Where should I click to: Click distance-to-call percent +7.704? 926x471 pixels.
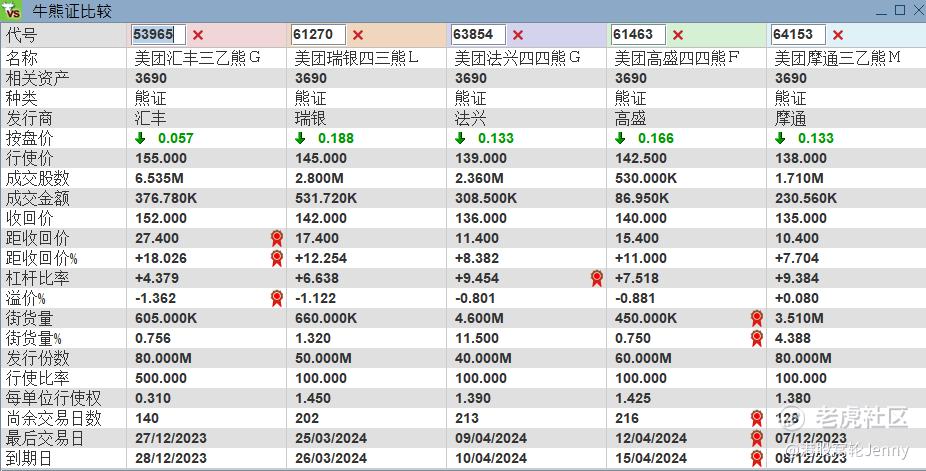click(x=797, y=259)
